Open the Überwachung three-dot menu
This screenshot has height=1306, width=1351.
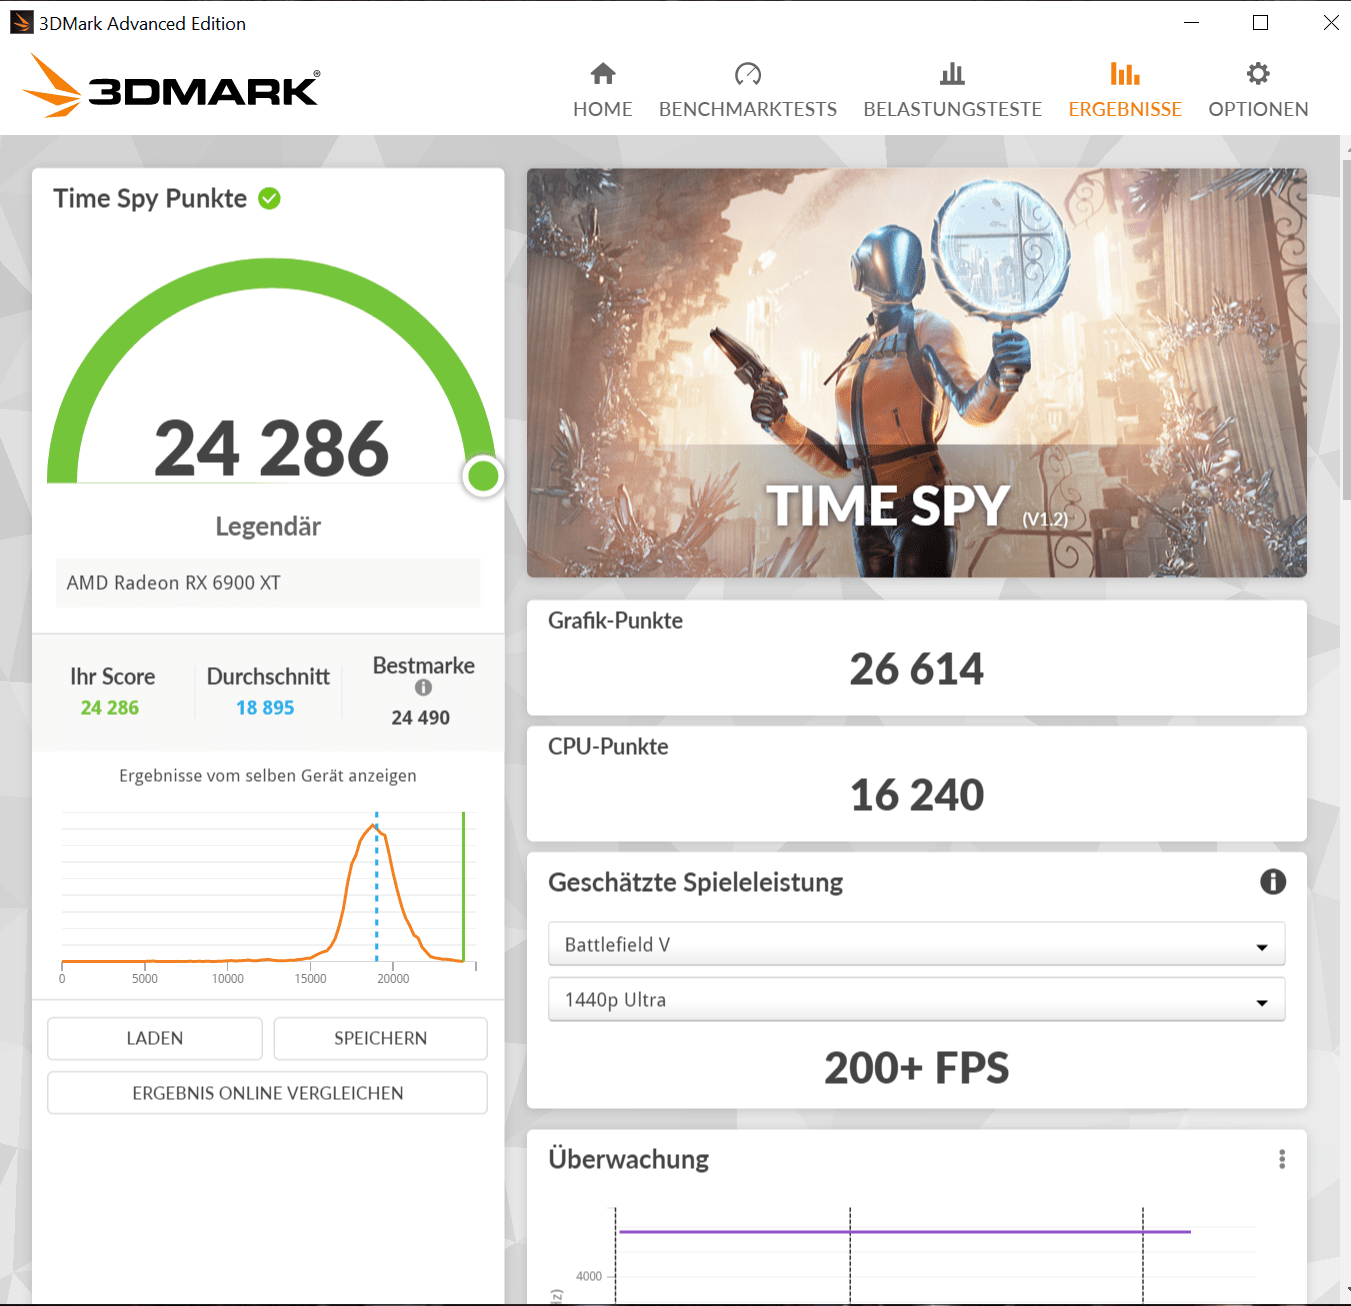point(1282,1159)
